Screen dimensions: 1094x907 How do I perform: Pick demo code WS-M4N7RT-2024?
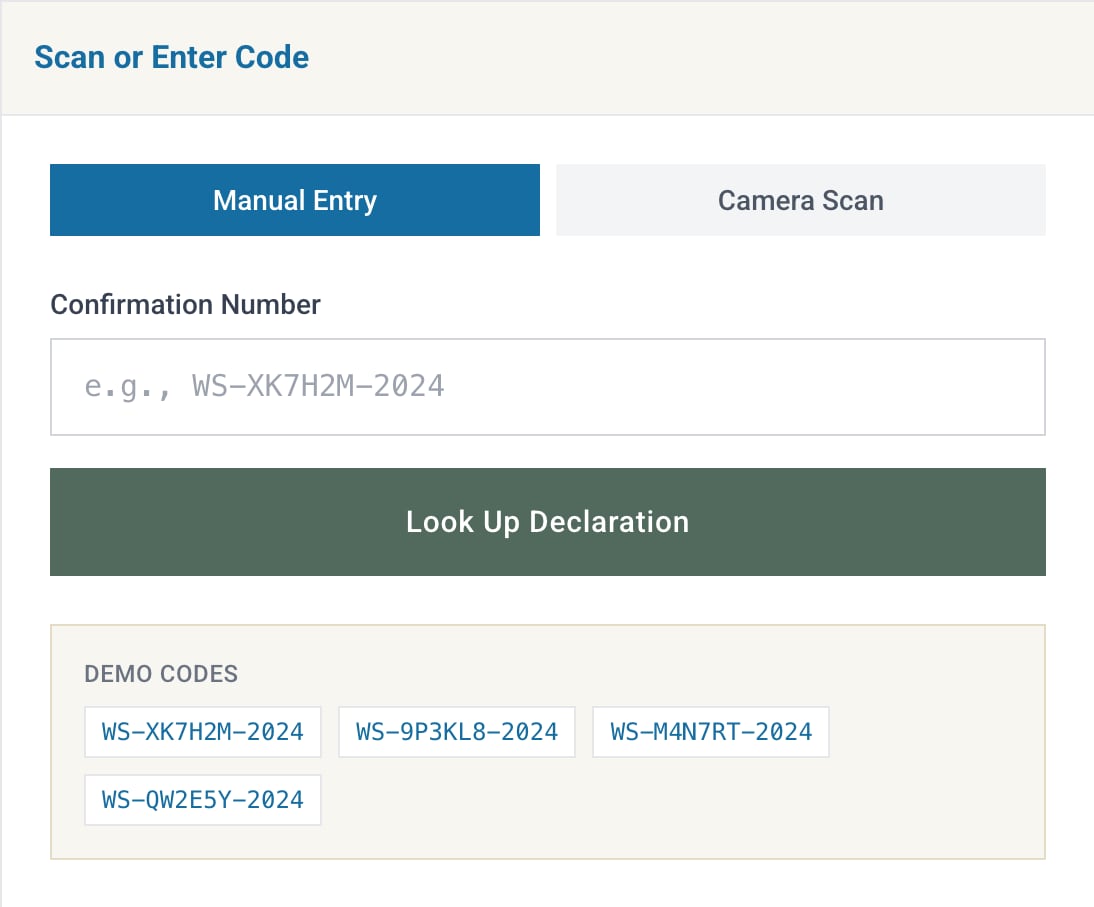click(711, 732)
